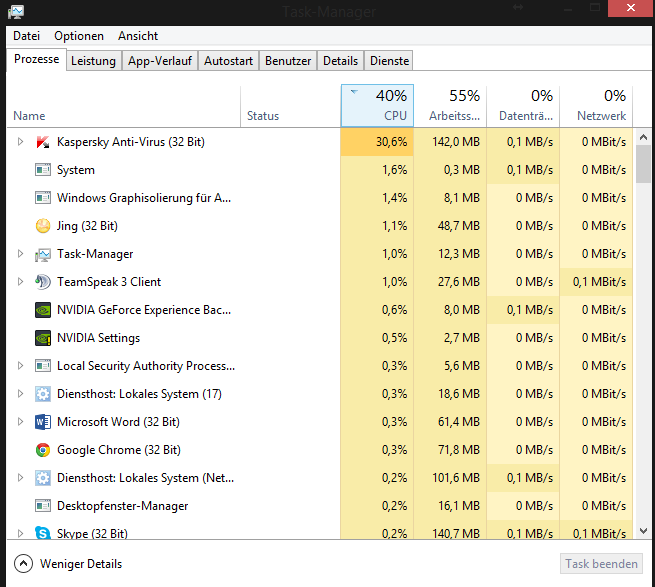Switch to the Benutzer tab
The image size is (655, 587).
(x=288, y=61)
